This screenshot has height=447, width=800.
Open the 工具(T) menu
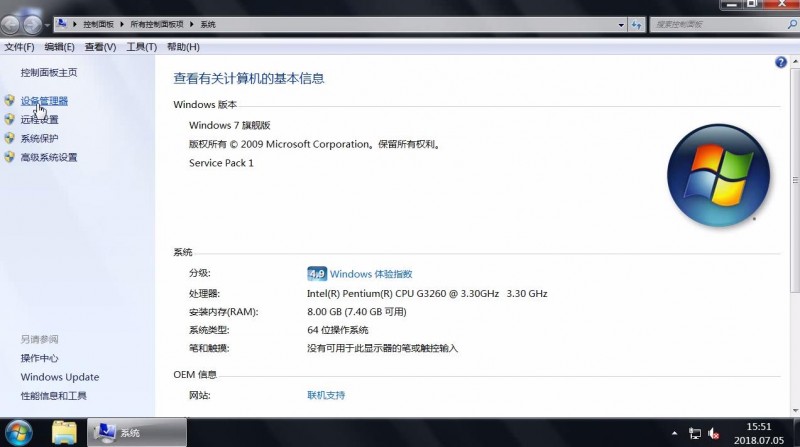(x=141, y=47)
